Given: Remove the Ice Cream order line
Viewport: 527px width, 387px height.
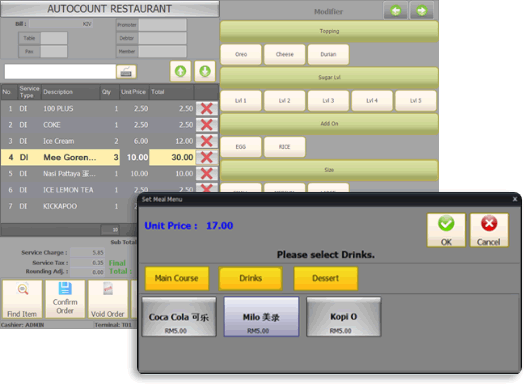Looking at the screenshot, I should pos(206,141).
